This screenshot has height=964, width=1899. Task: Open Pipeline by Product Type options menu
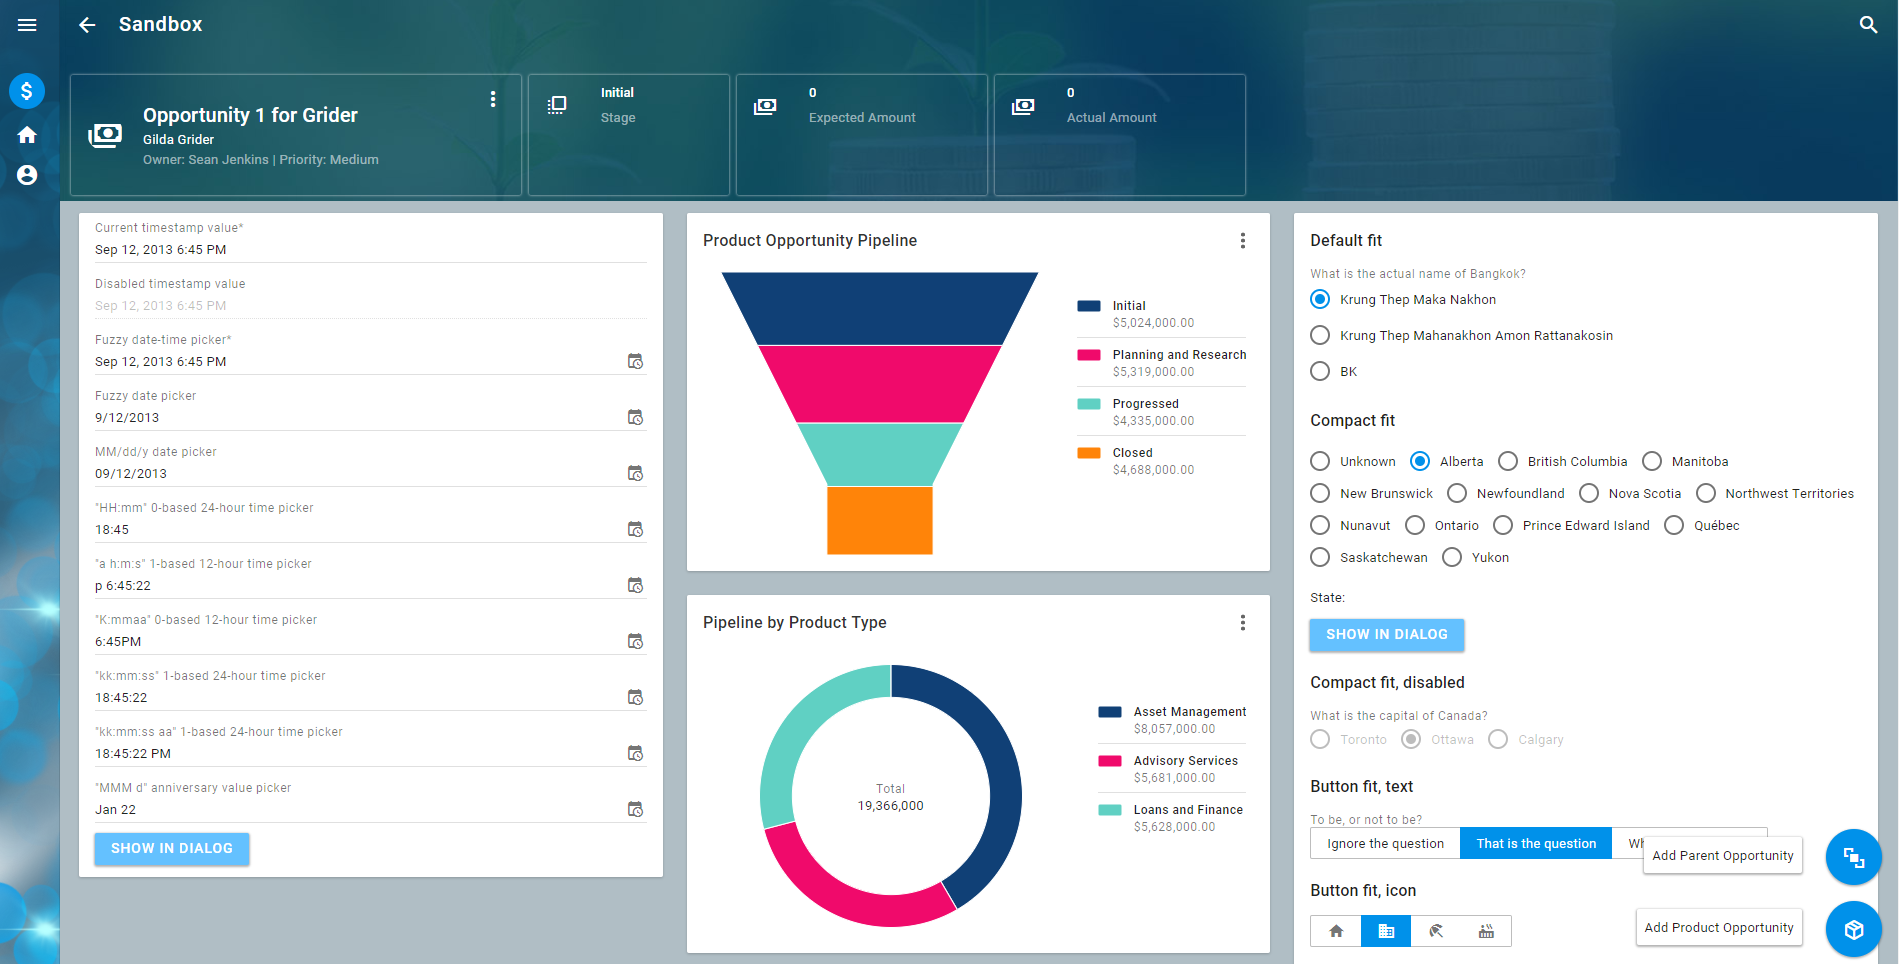(1242, 623)
